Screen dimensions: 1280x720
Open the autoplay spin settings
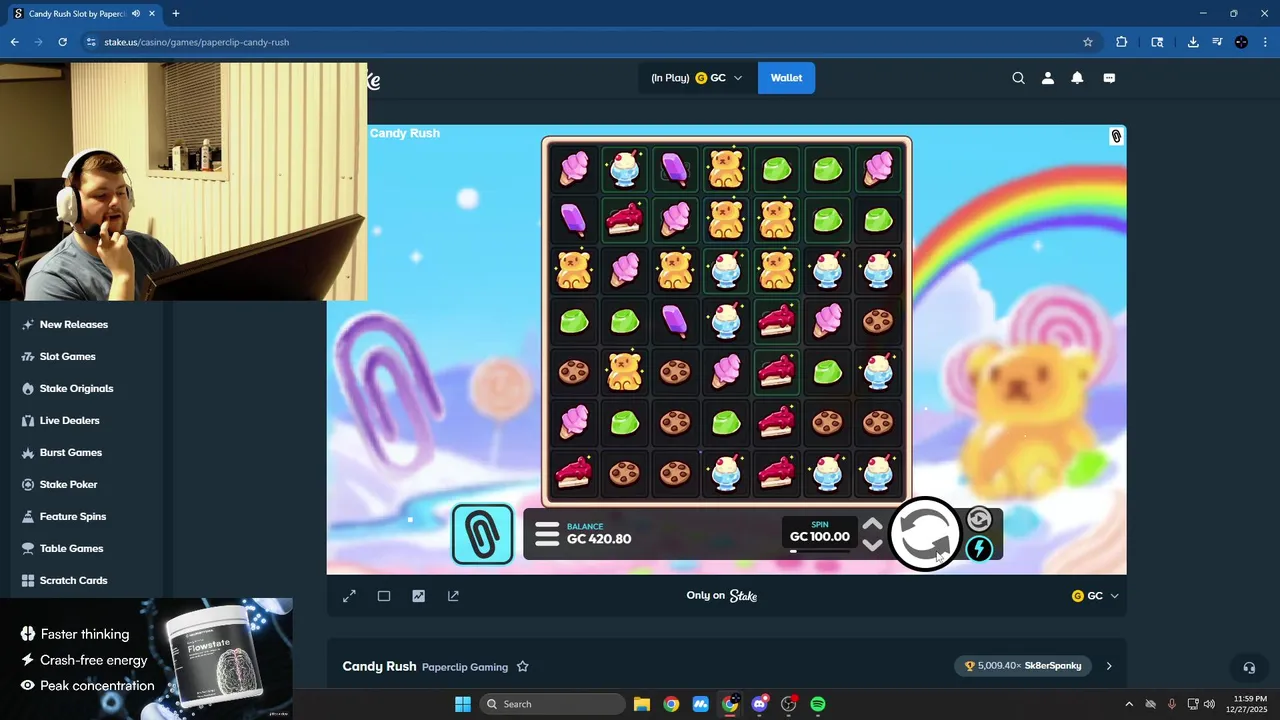pyautogui.click(x=979, y=519)
